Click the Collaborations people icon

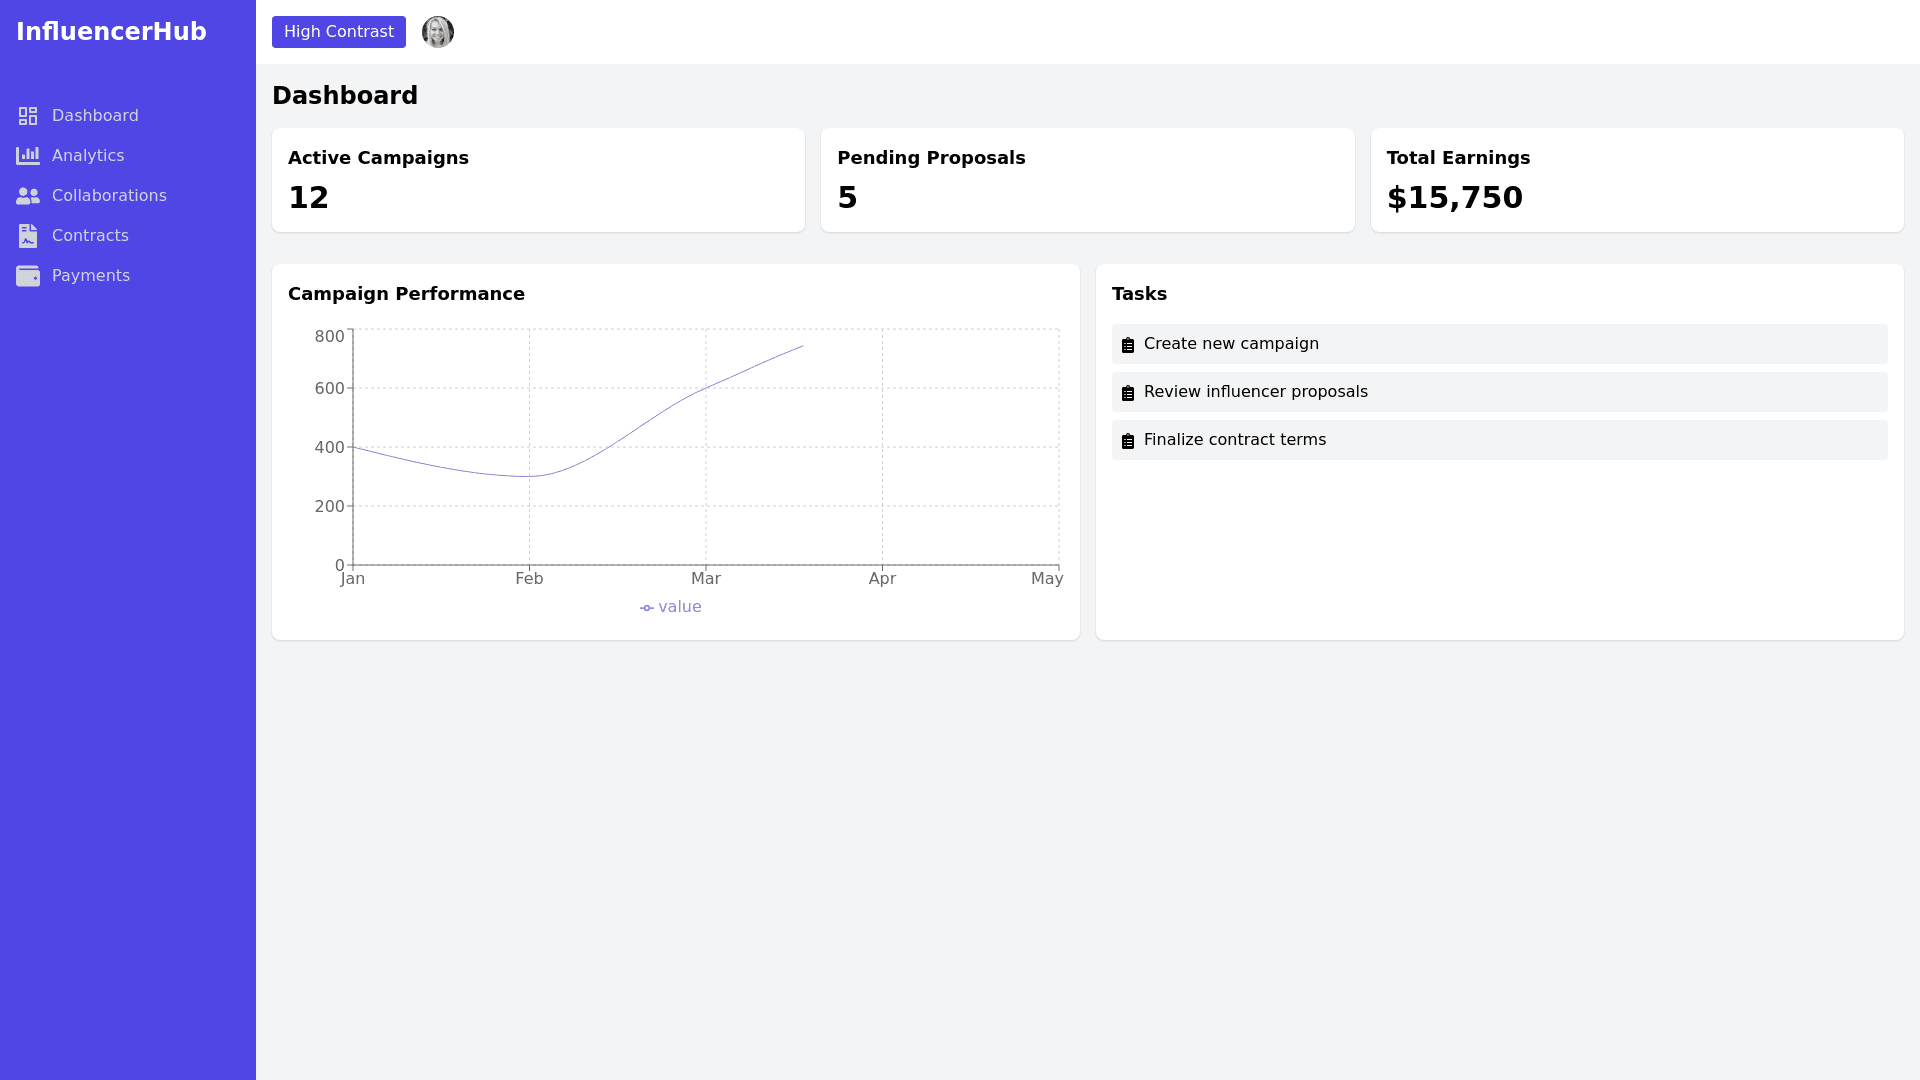coord(28,196)
